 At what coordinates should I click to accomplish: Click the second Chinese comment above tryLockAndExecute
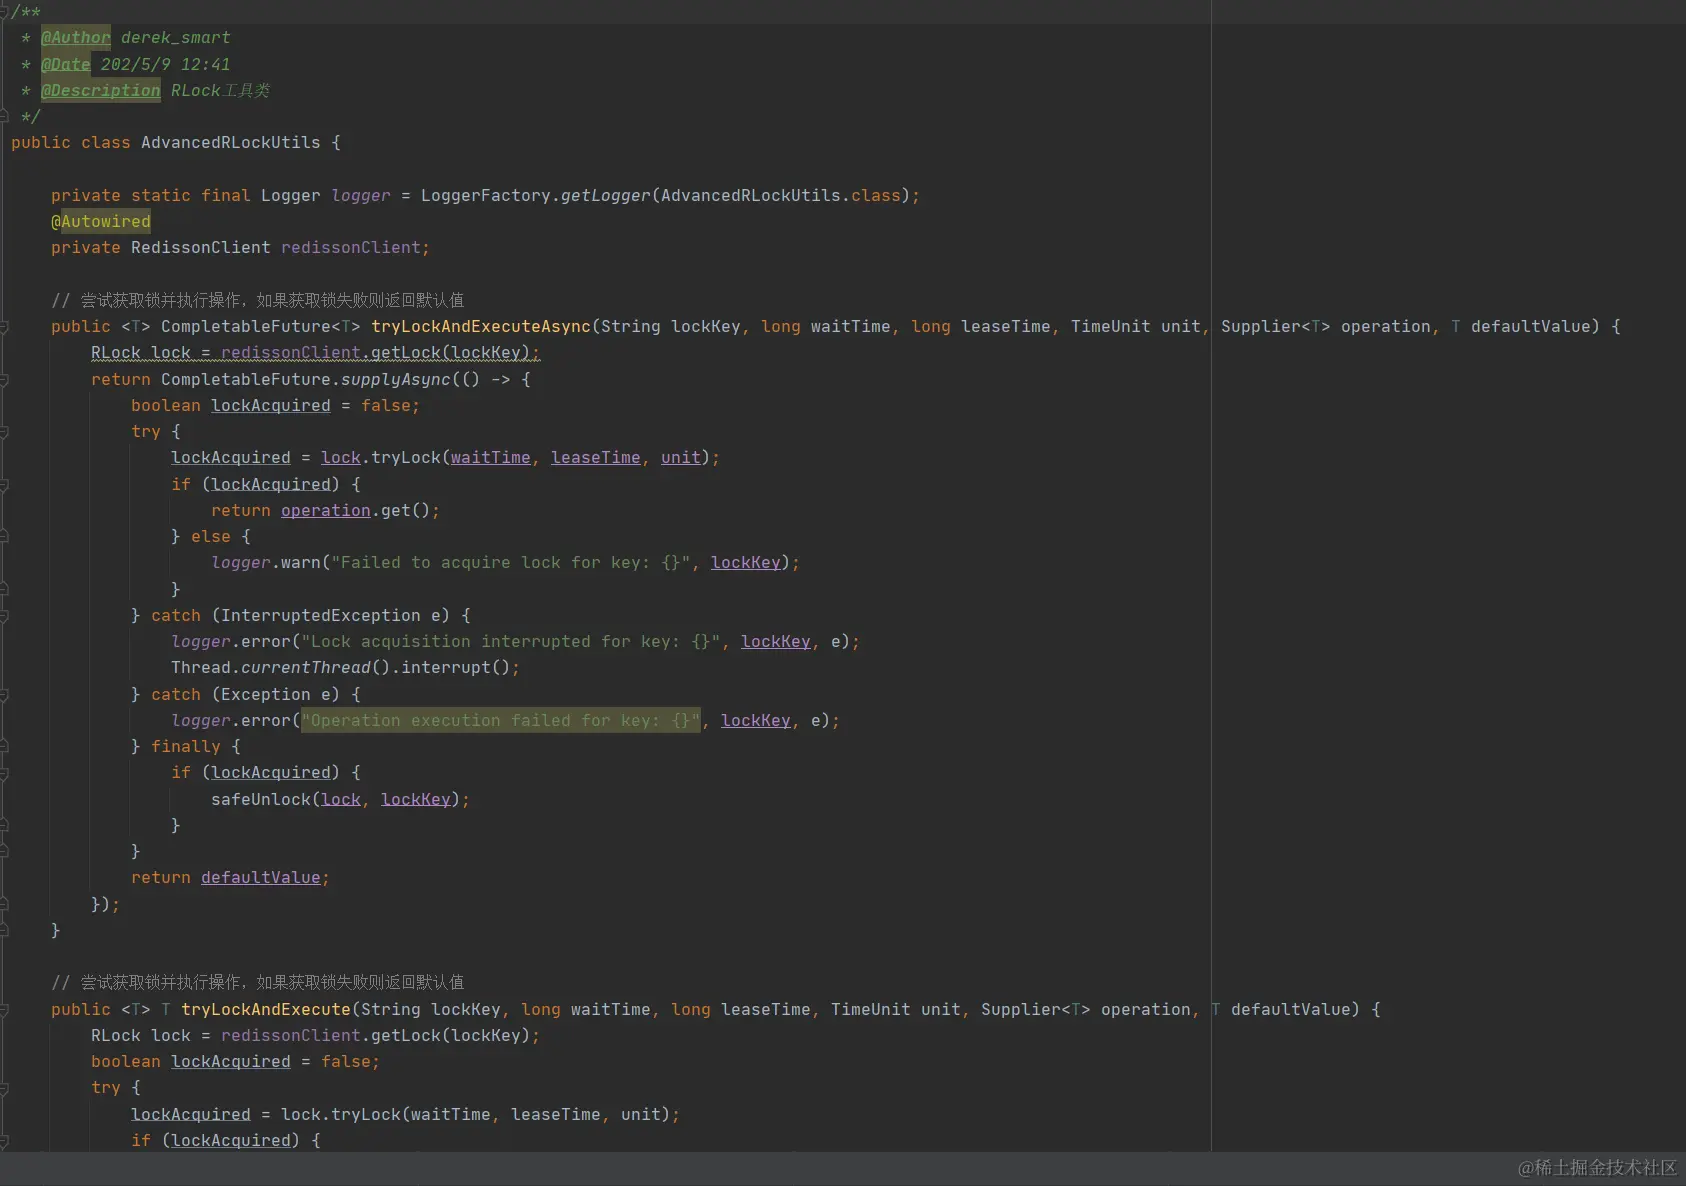(x=258, y=983)
